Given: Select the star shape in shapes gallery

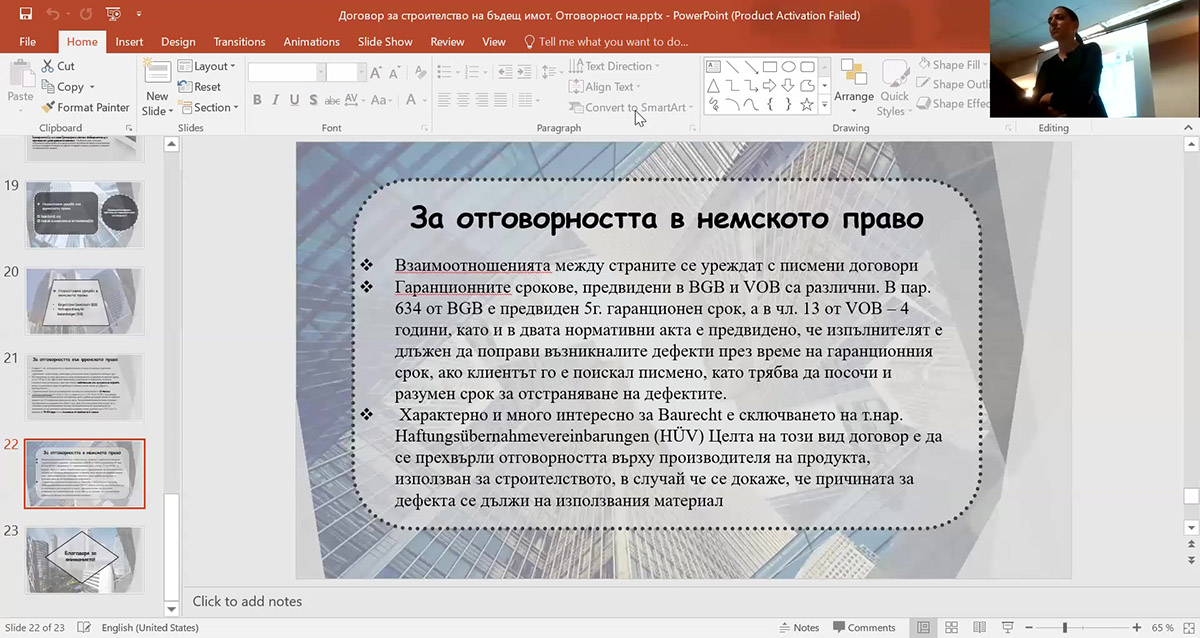Looking at the screenshot, I should coord(808,103).
